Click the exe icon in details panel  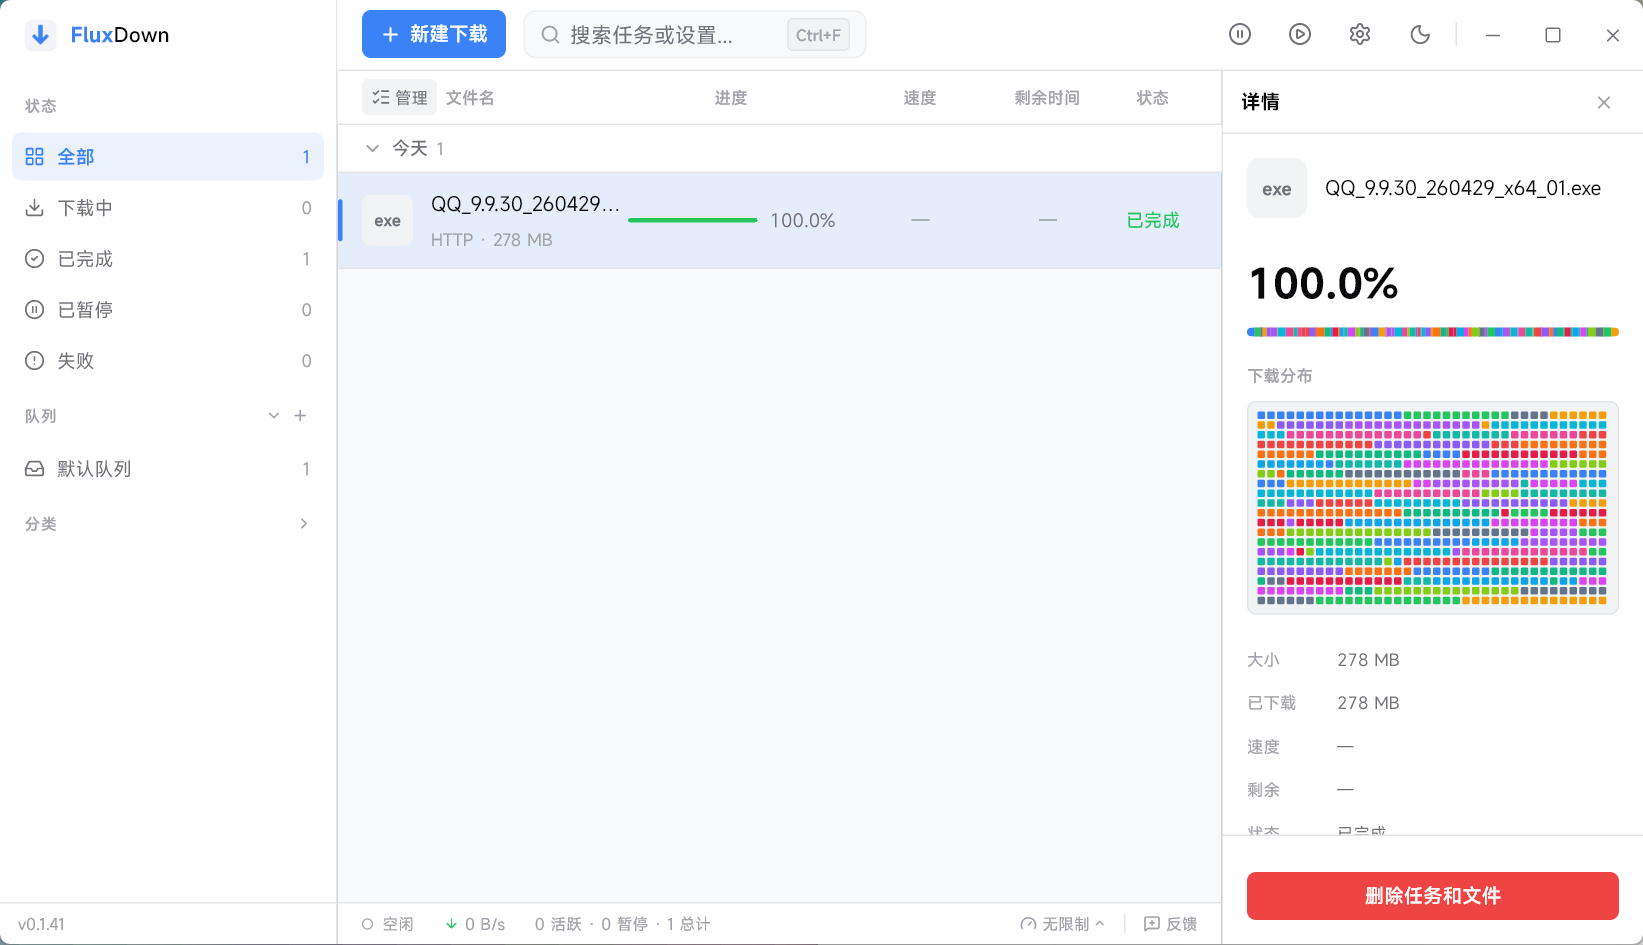pyautogui.click(x=1277, y=189)
